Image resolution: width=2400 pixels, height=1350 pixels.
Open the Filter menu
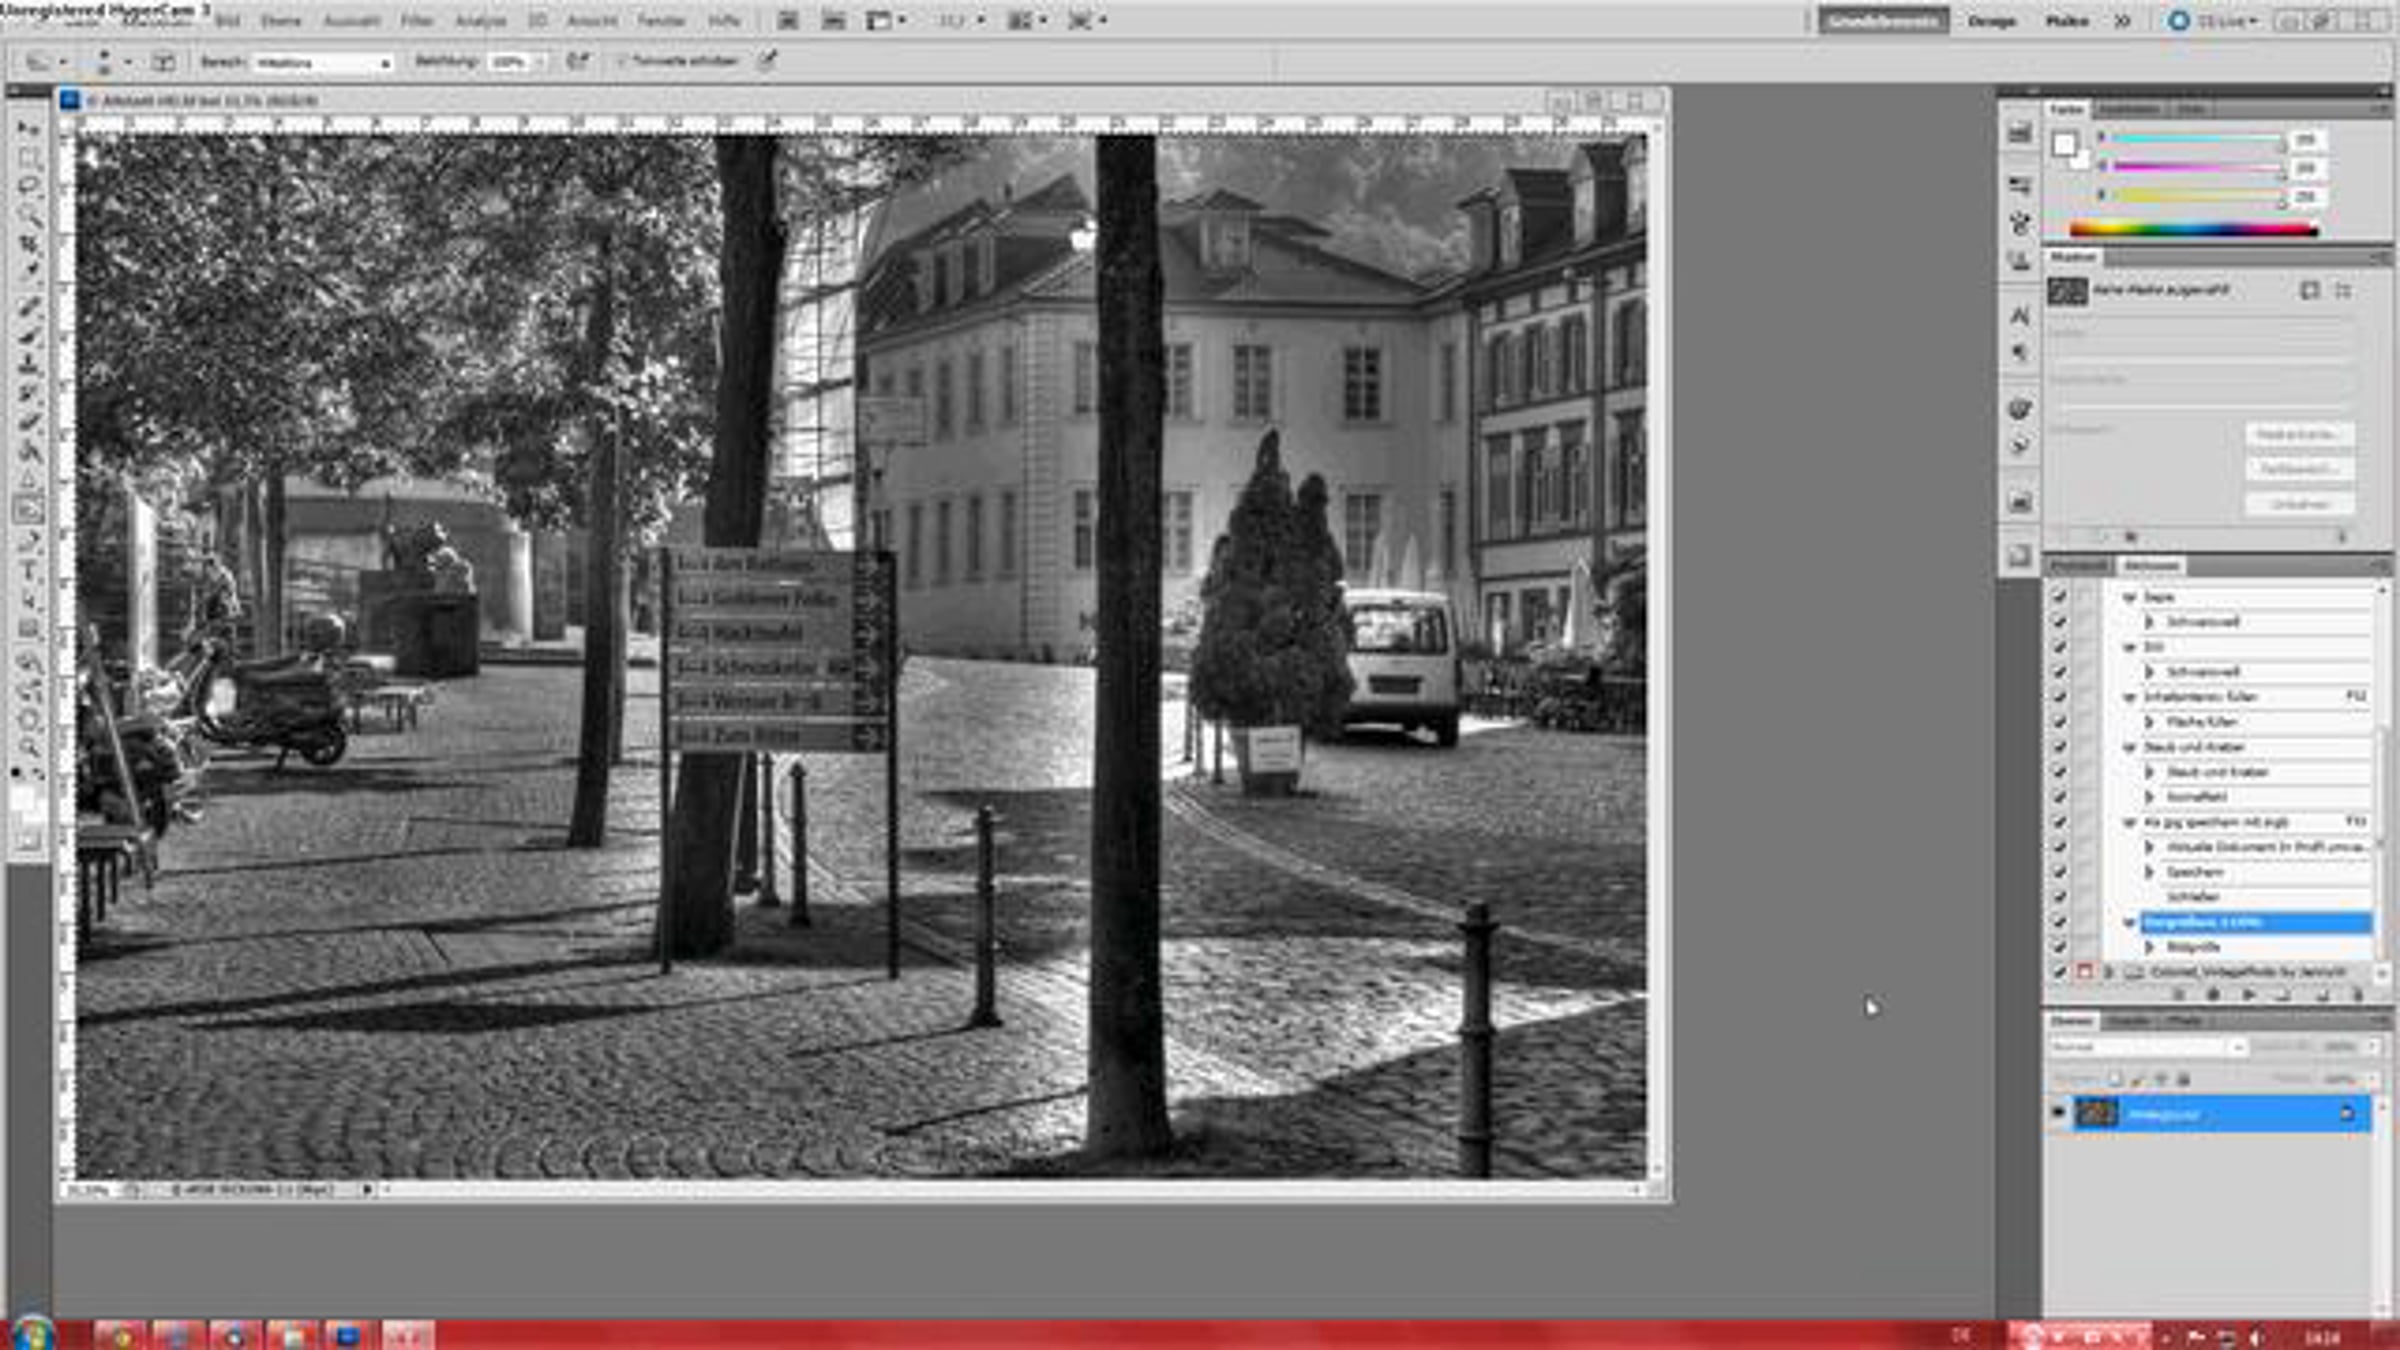(x=416, y=20)
